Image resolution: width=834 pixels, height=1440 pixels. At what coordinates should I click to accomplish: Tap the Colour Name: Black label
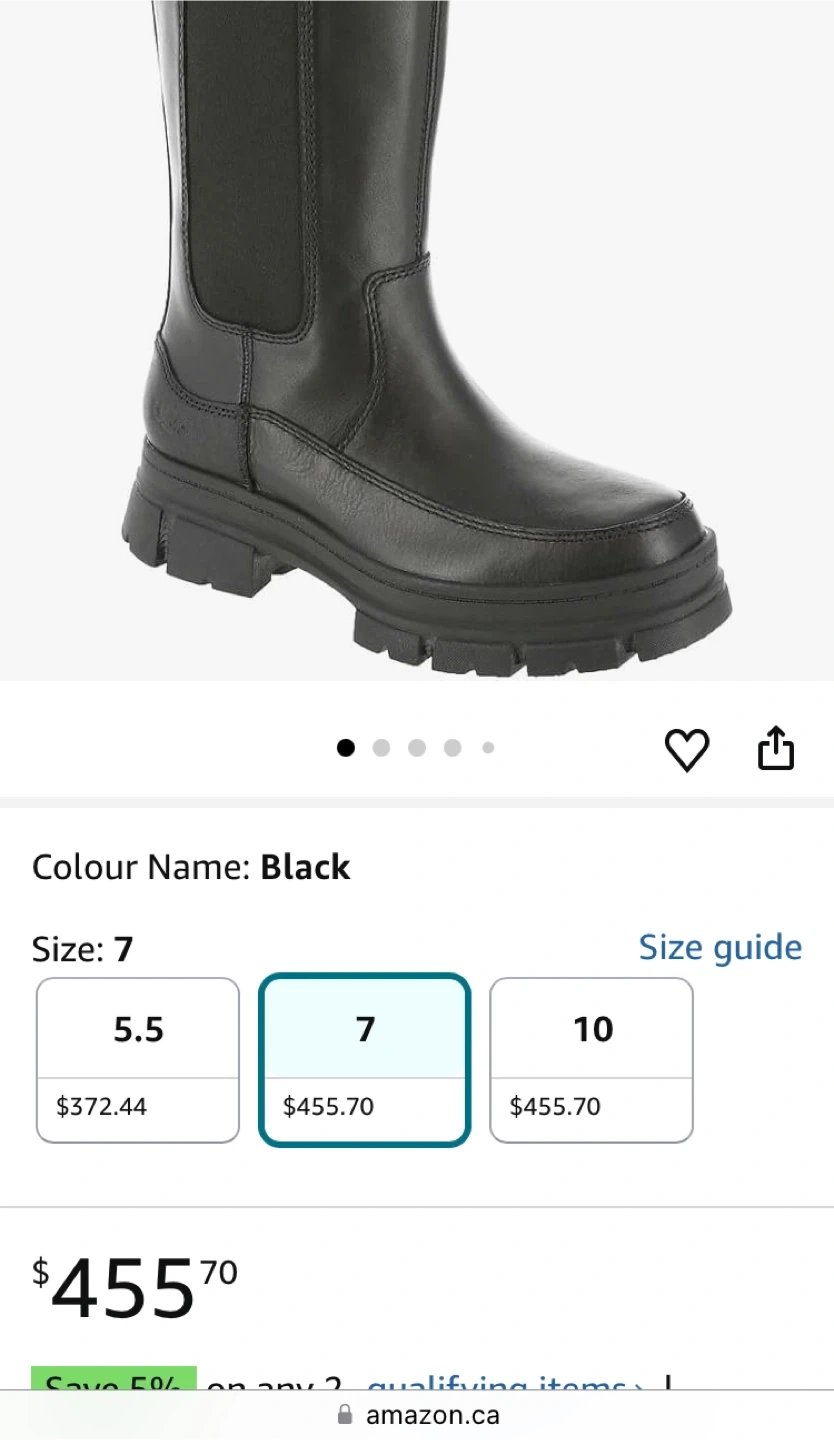click(x=191, y=867)
